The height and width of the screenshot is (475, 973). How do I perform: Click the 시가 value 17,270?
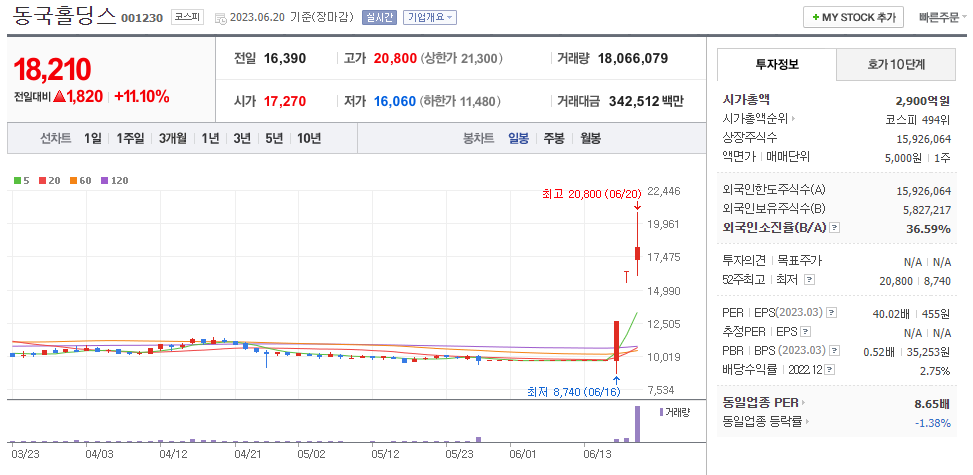285,101
